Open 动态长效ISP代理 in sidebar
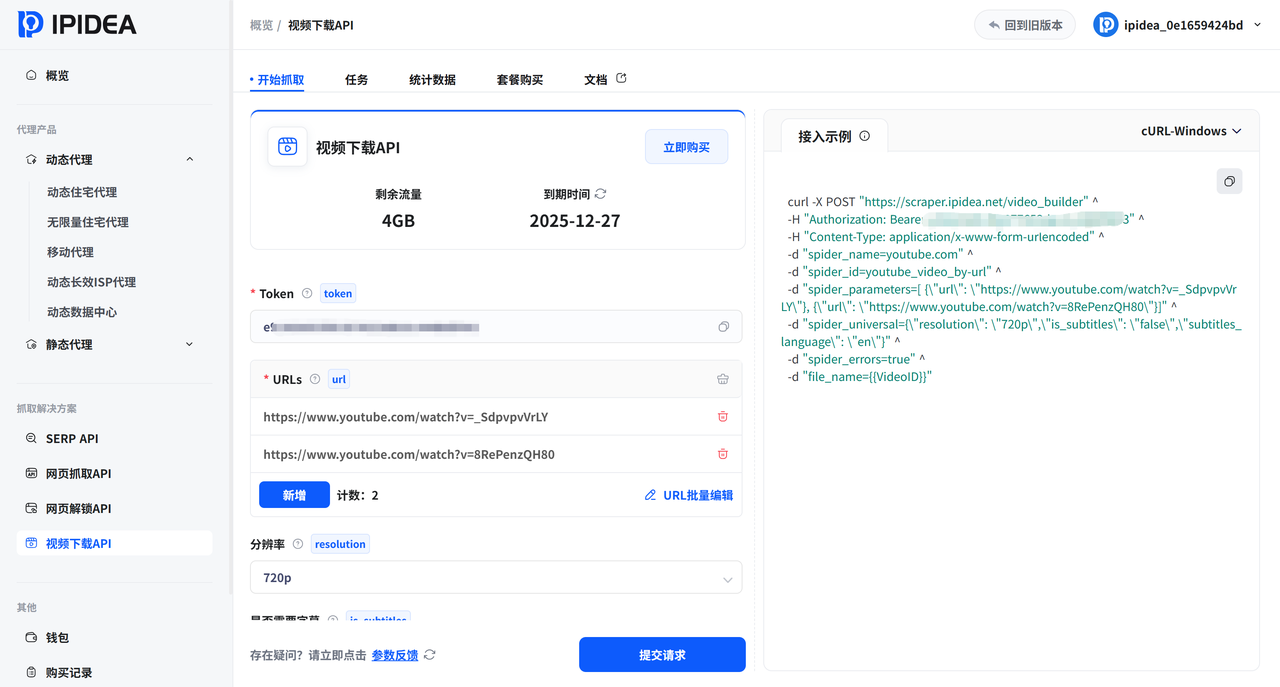The height and width of the screenshot is (687, 1280). [91, 282]
